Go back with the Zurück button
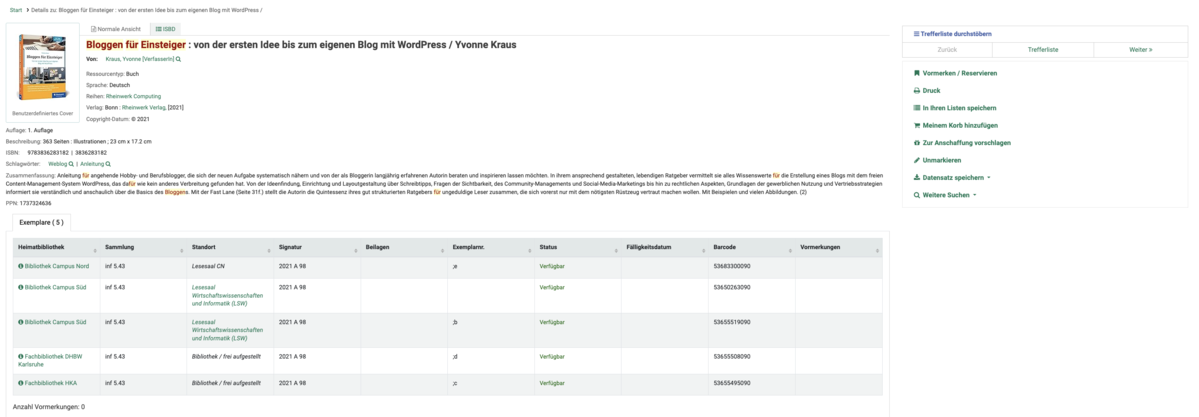 click(x=947, y=50)
